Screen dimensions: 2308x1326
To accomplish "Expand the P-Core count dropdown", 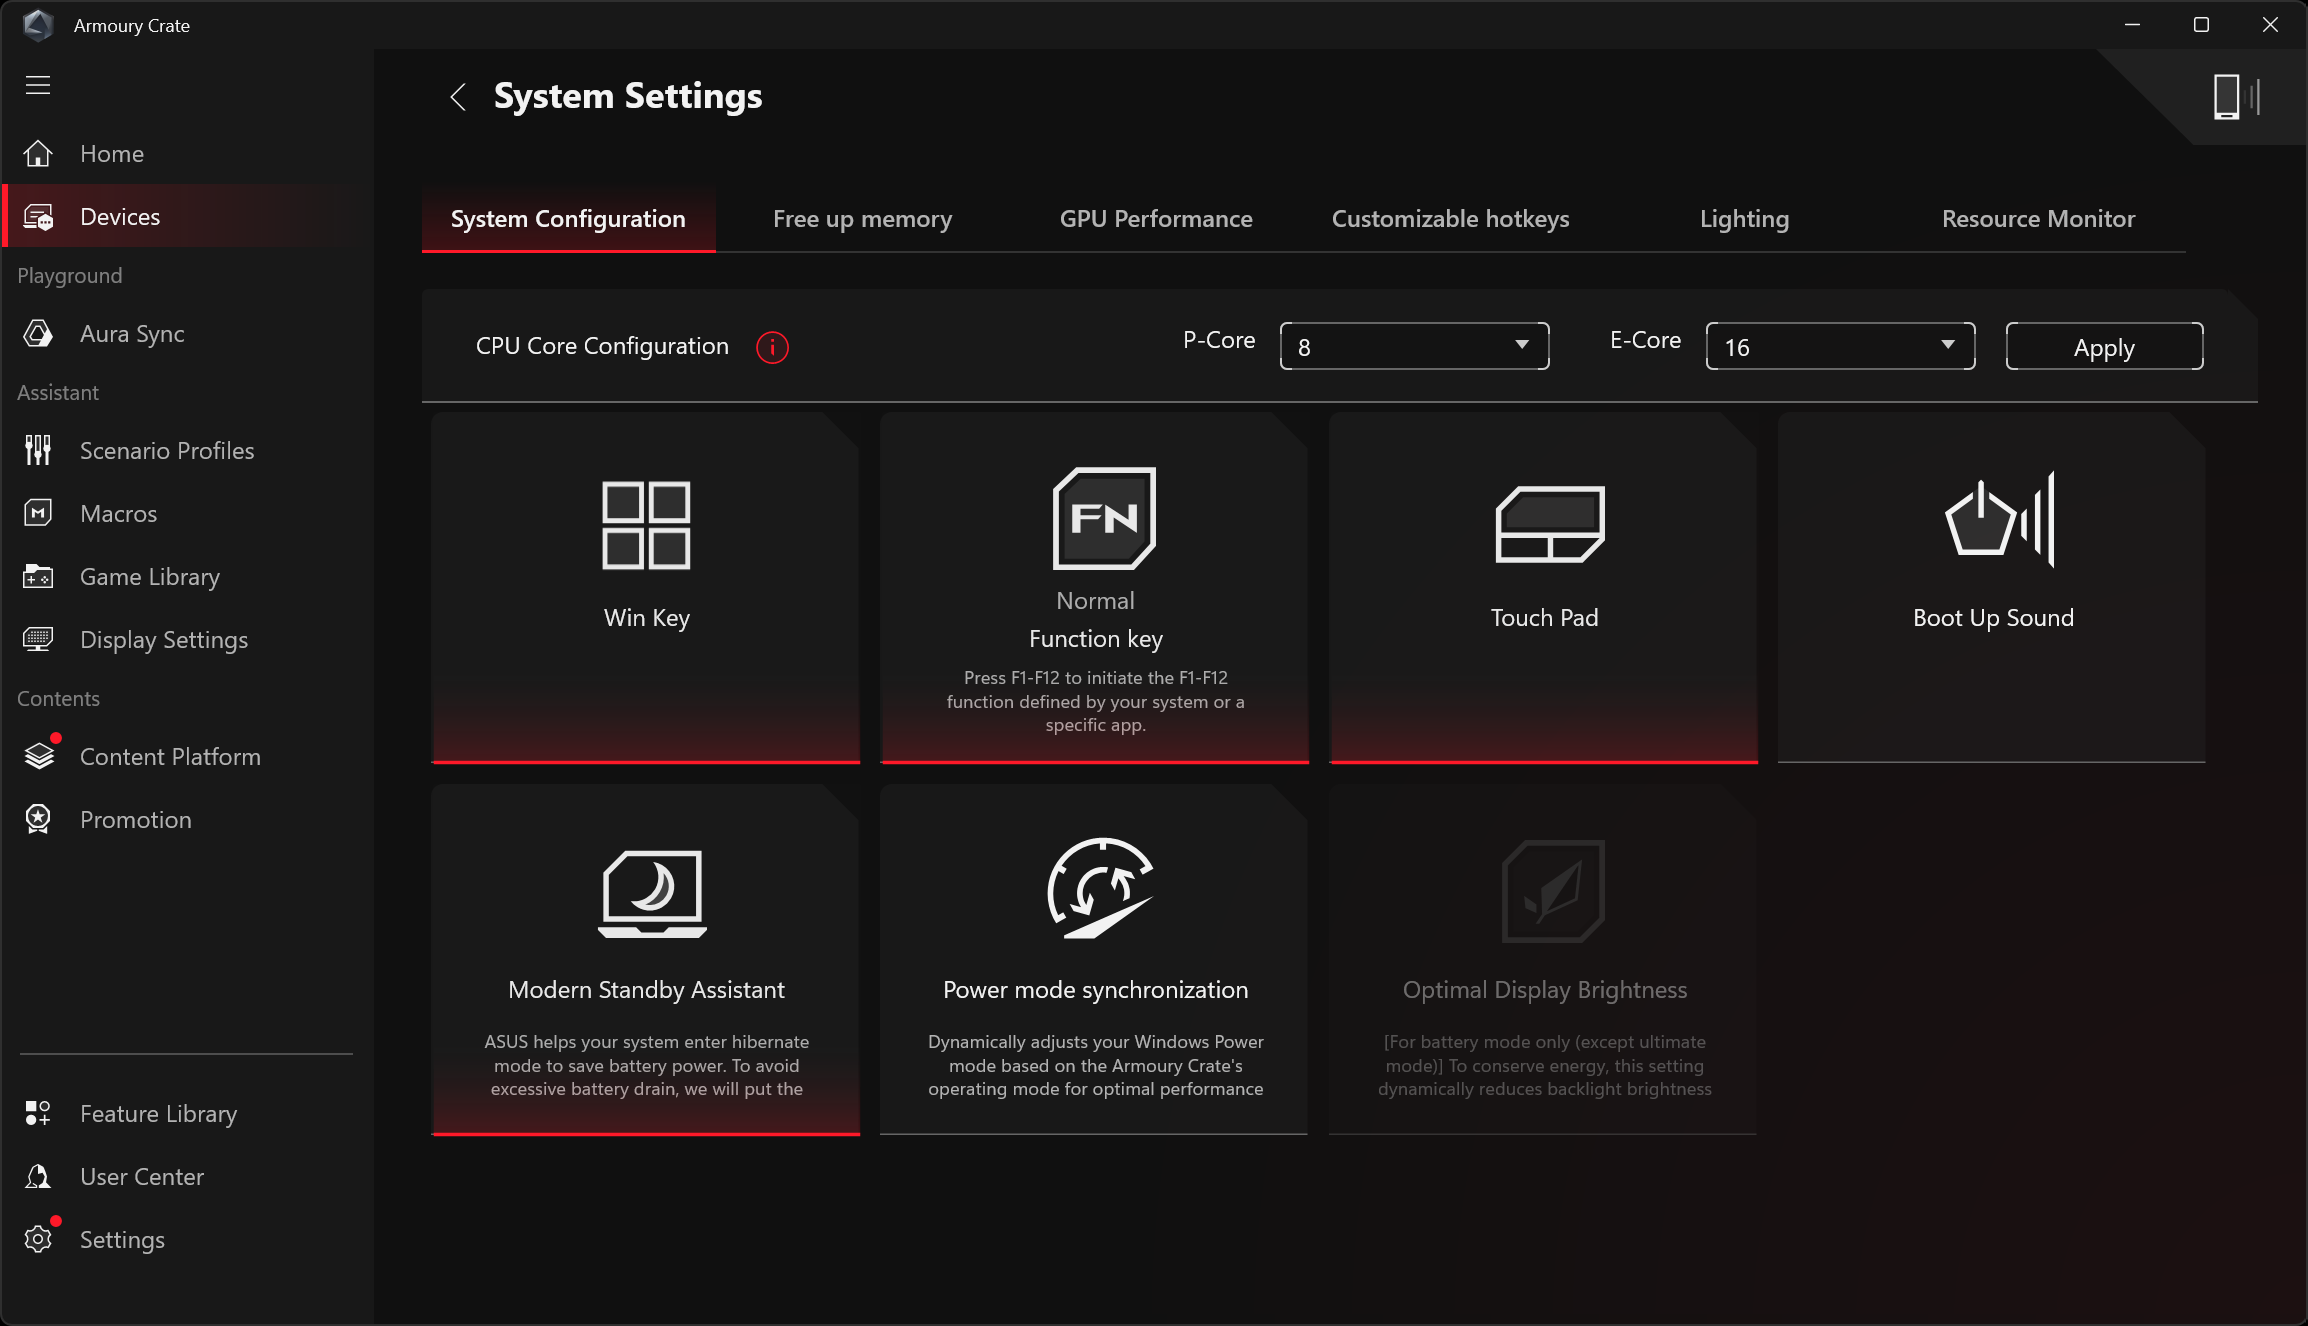I will pos(1414,346).
